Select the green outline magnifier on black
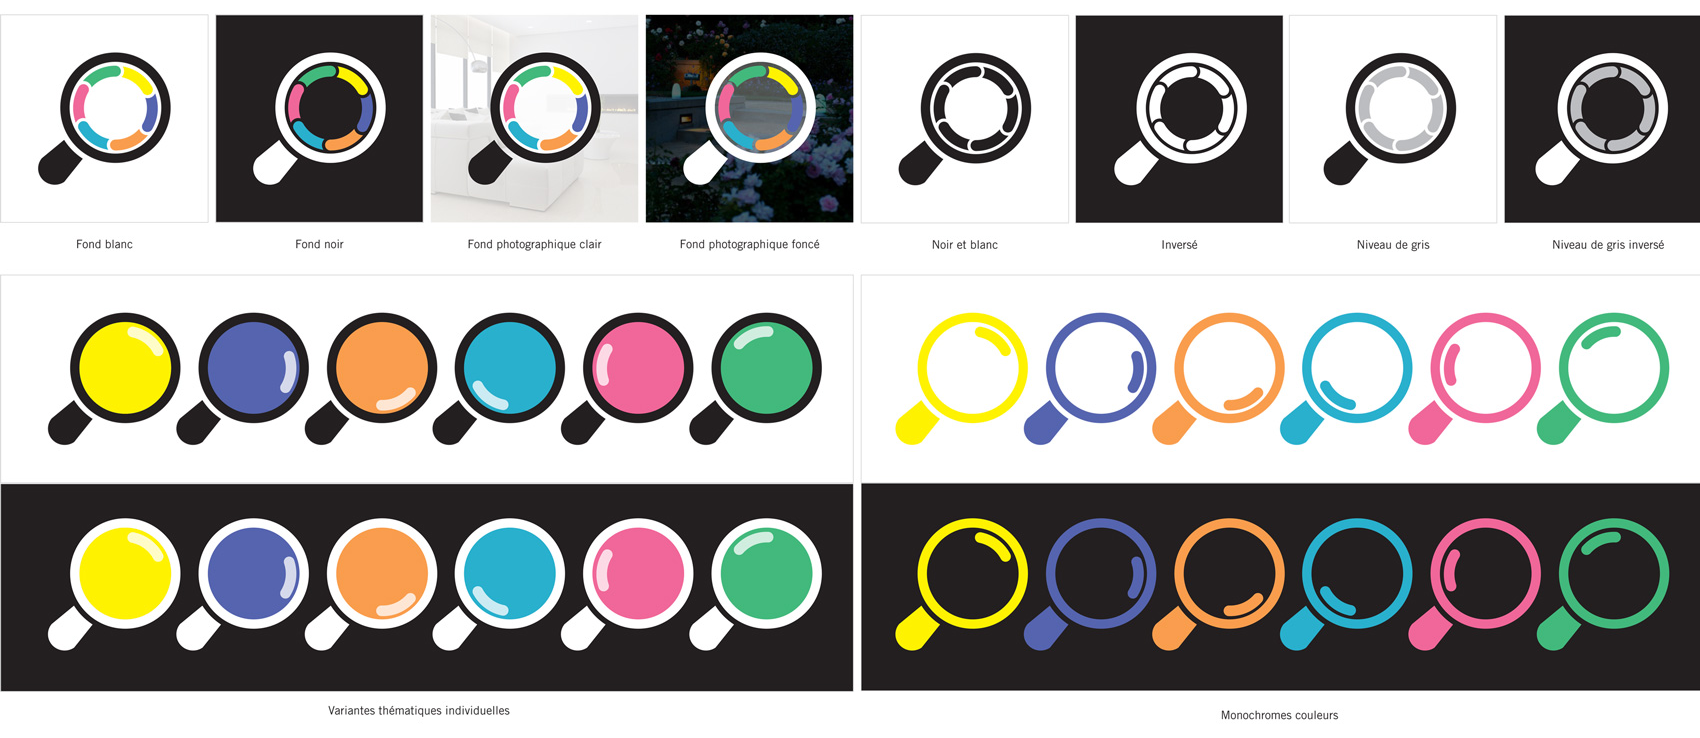Image resolution: width=1700 pixels, height=738 pixels. pos(1603,584)
